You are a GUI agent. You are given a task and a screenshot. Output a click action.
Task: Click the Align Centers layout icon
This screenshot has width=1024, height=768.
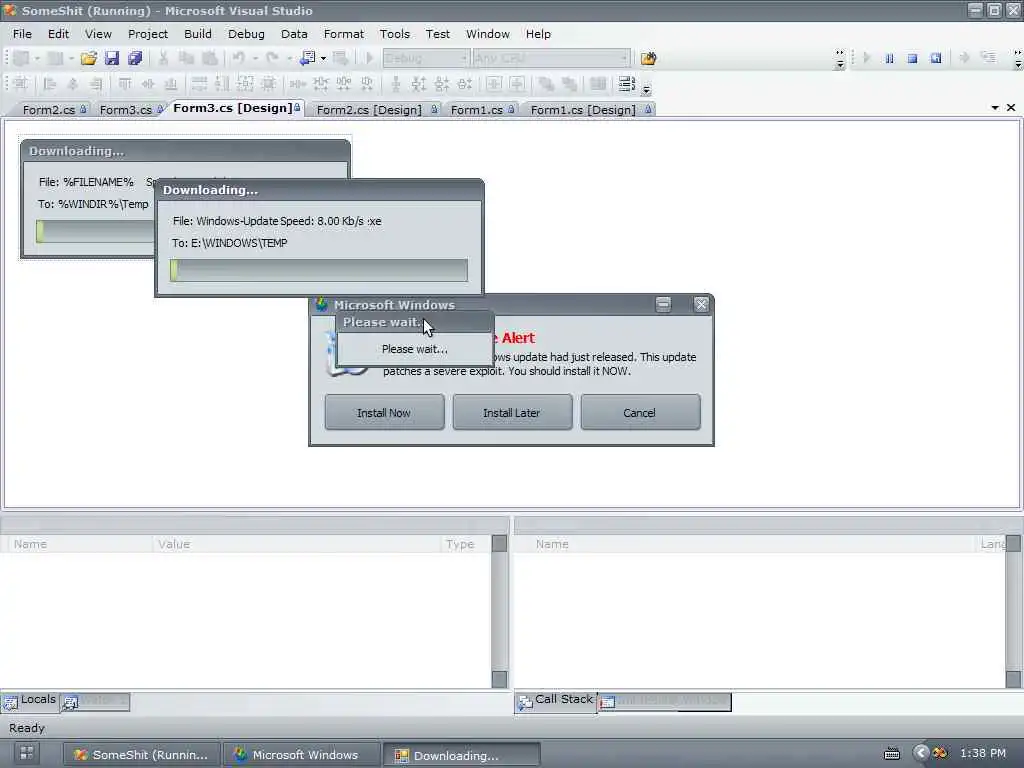[x=72, y=84]
